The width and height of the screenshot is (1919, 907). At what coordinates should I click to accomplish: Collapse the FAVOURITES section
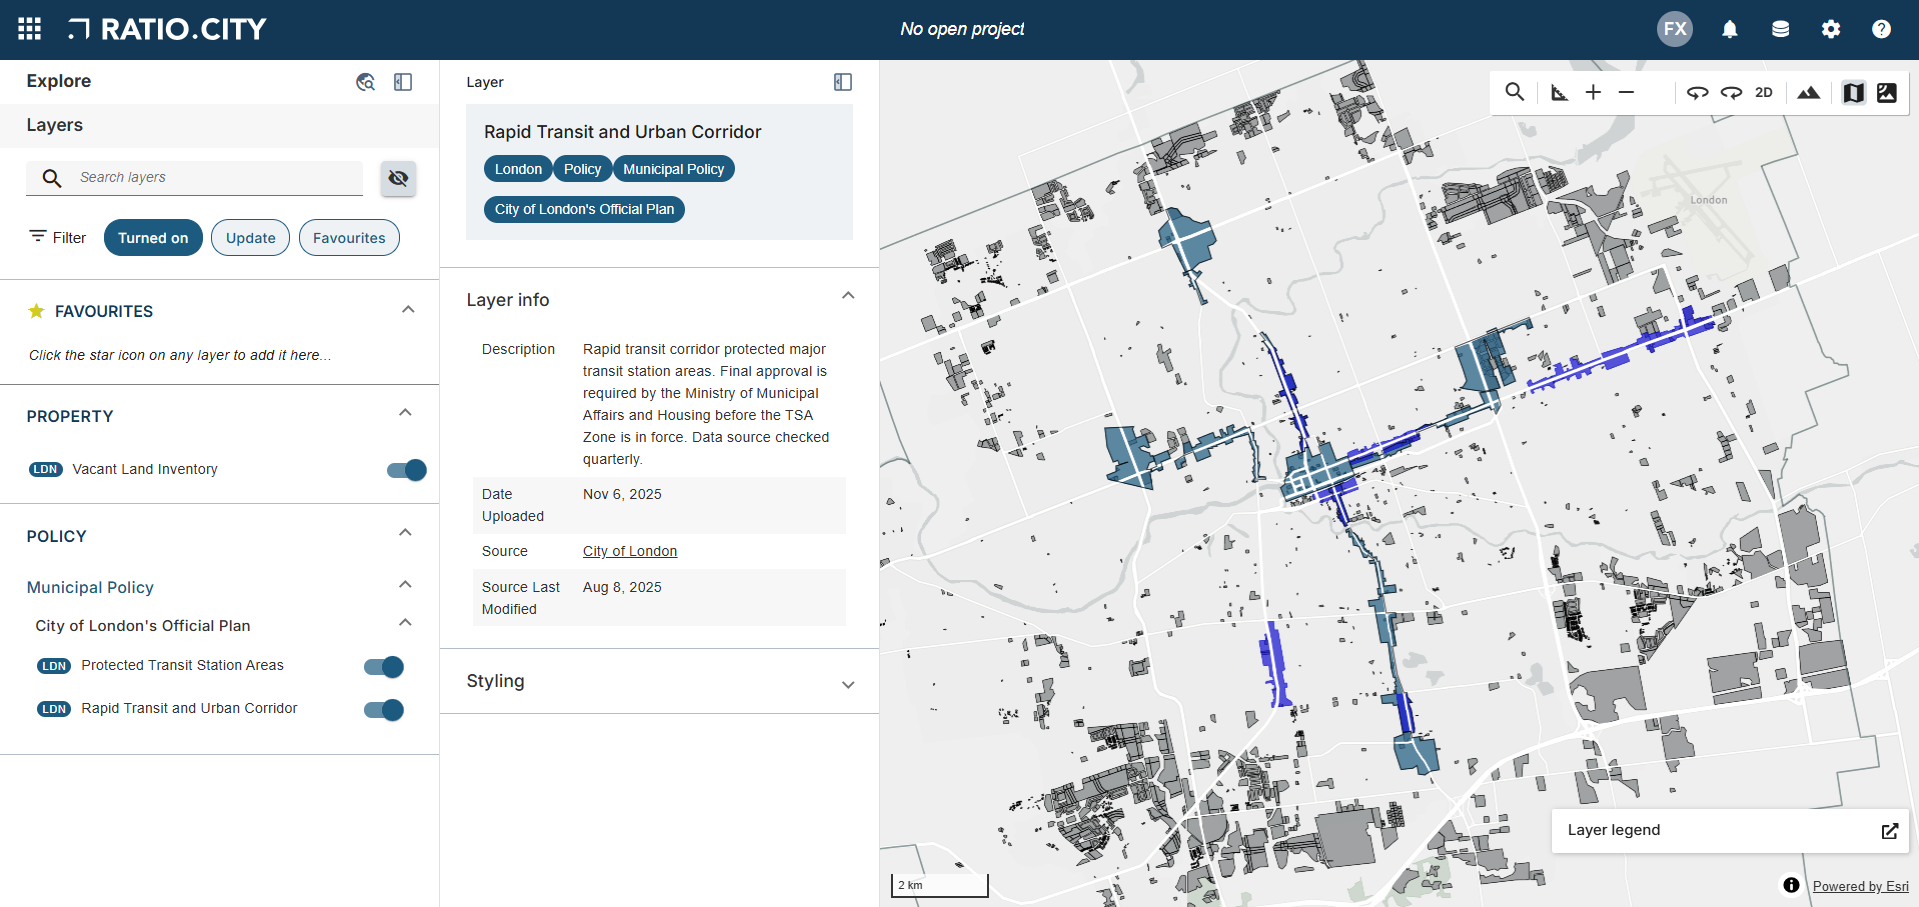point(408,310)
